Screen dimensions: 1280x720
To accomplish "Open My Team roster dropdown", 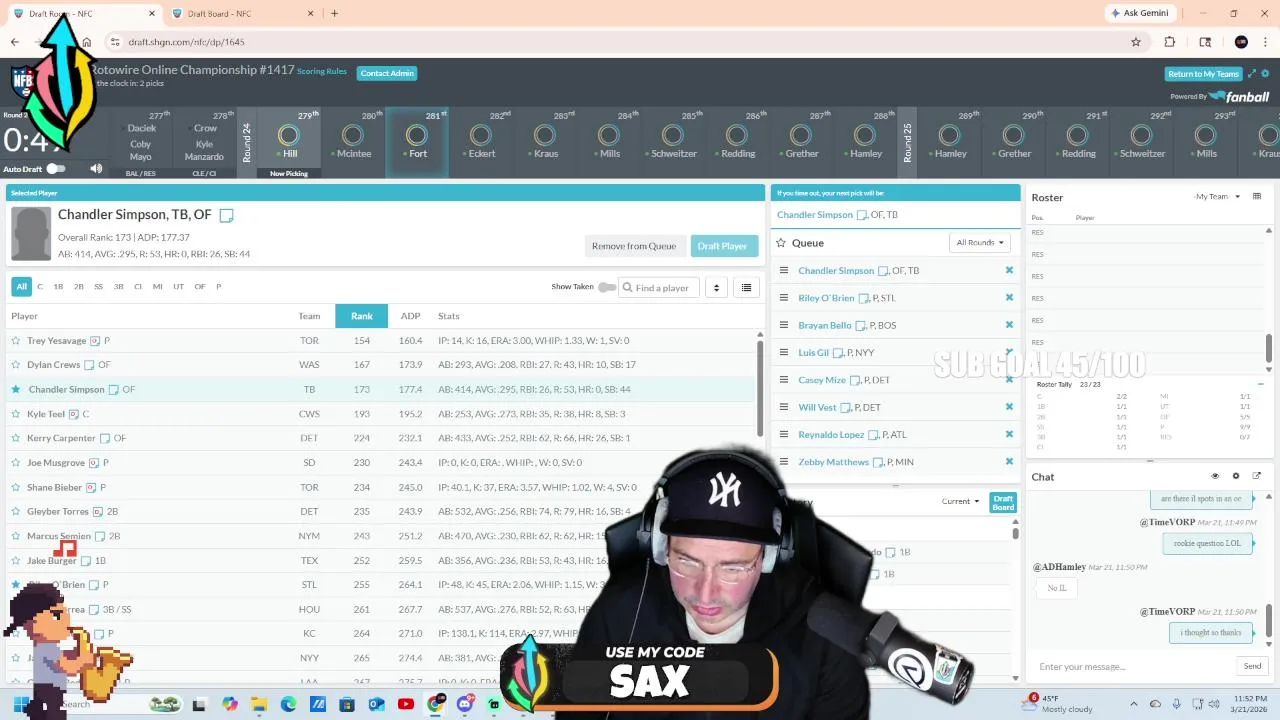I will pos(1218,197).
